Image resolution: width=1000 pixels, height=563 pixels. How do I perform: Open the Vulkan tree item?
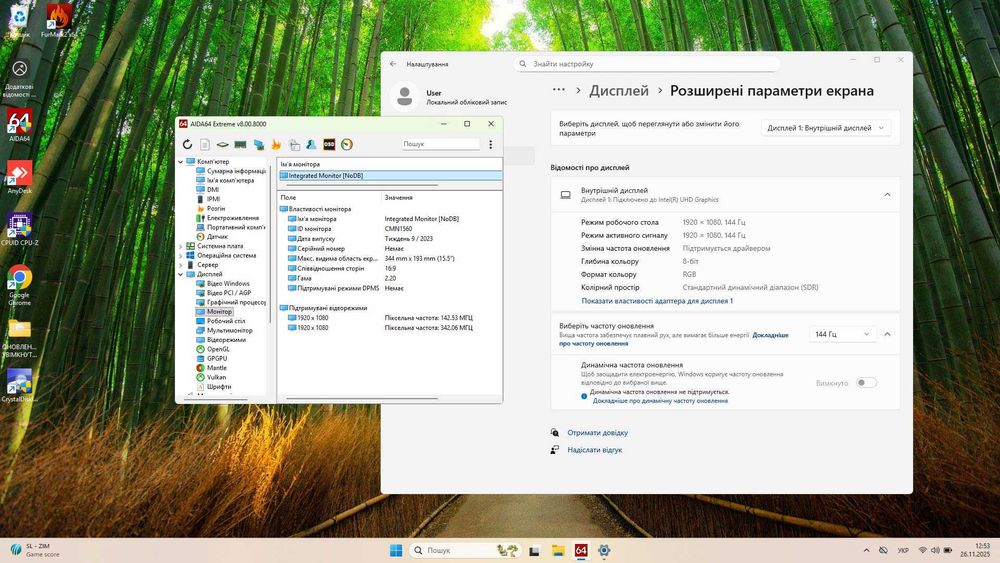pyautogui.click(x=212, y=377)
